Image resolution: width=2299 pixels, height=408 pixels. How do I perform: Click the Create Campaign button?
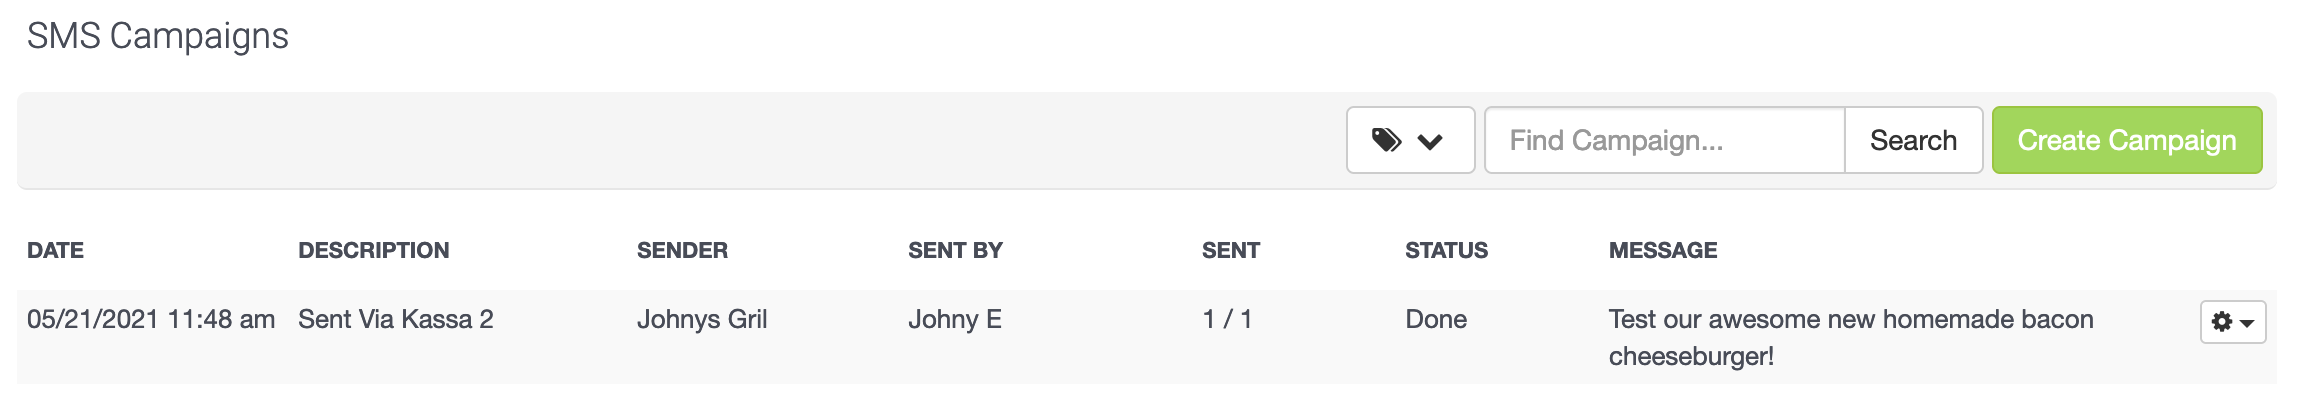point(2127,140)
